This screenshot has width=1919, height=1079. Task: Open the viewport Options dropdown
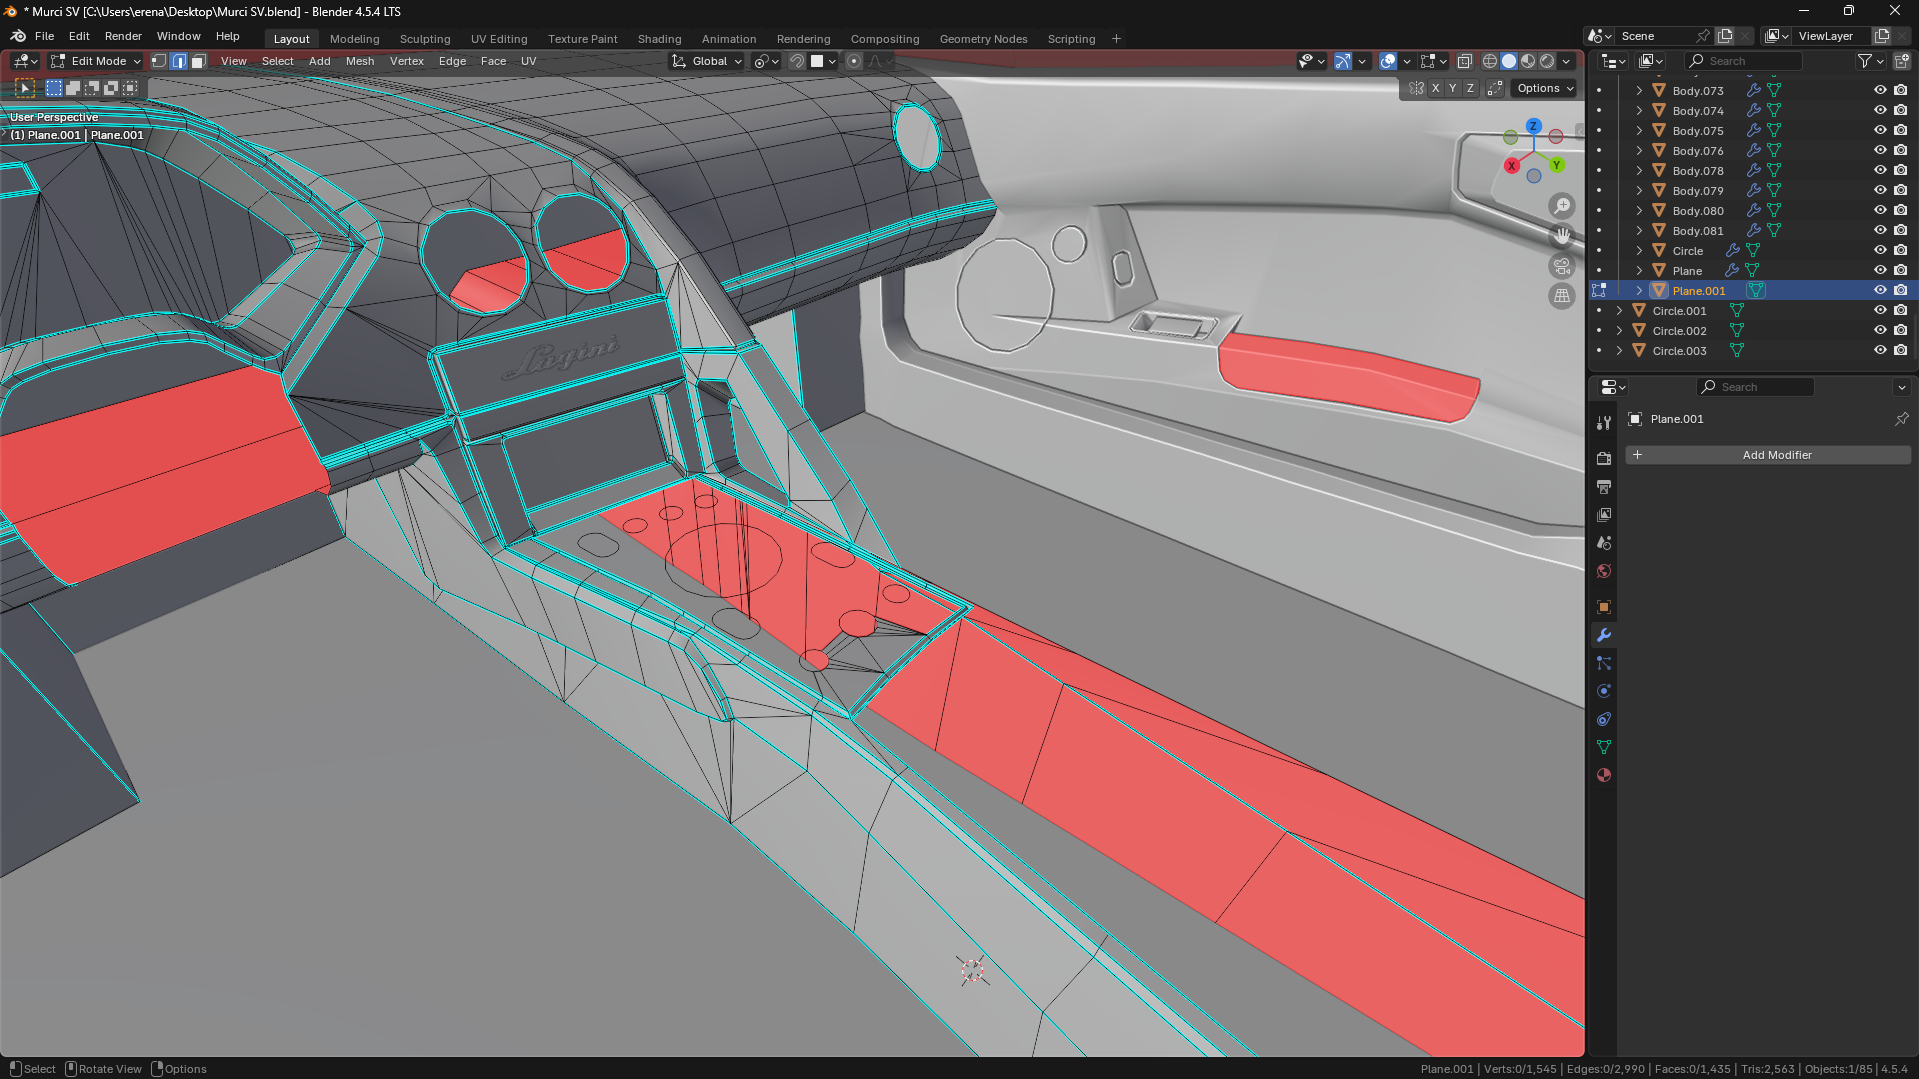[1544, 88]
